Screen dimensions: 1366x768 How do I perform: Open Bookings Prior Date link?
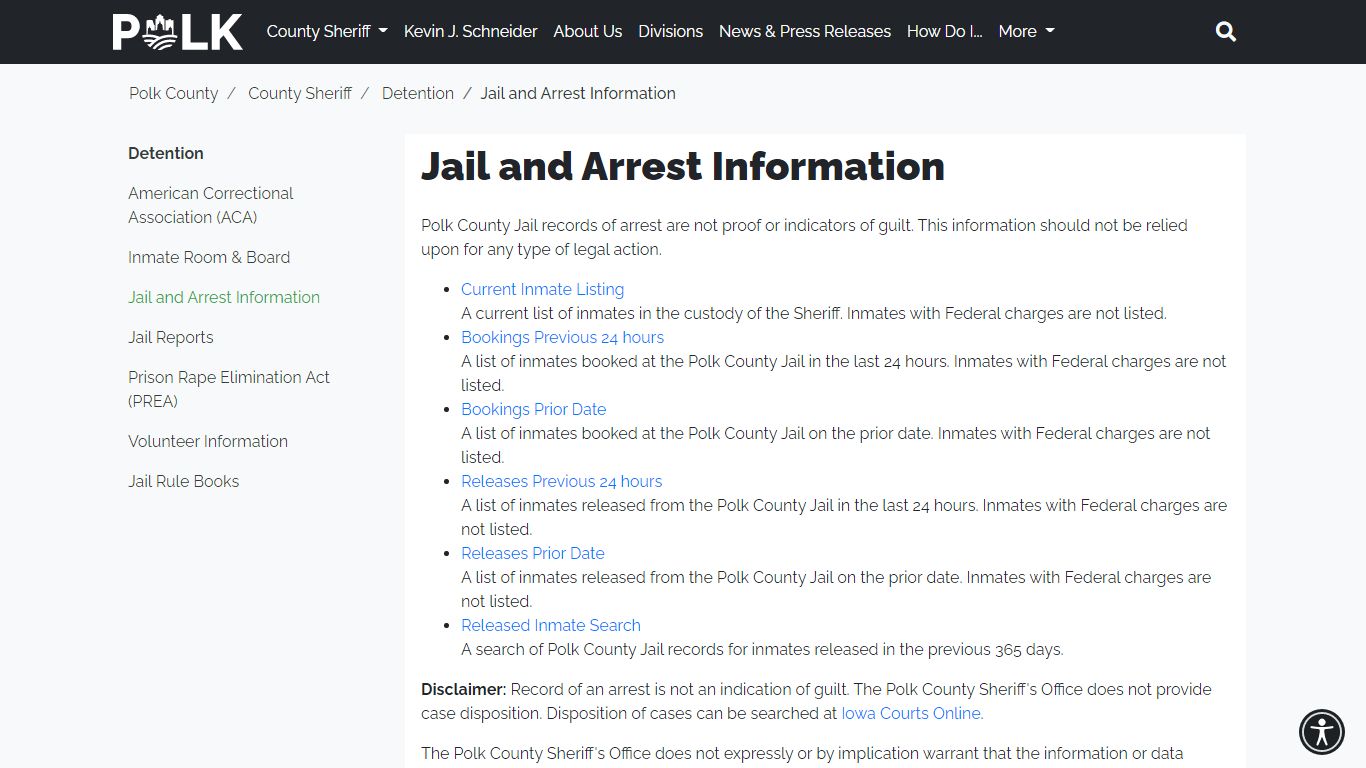point(534,409)
